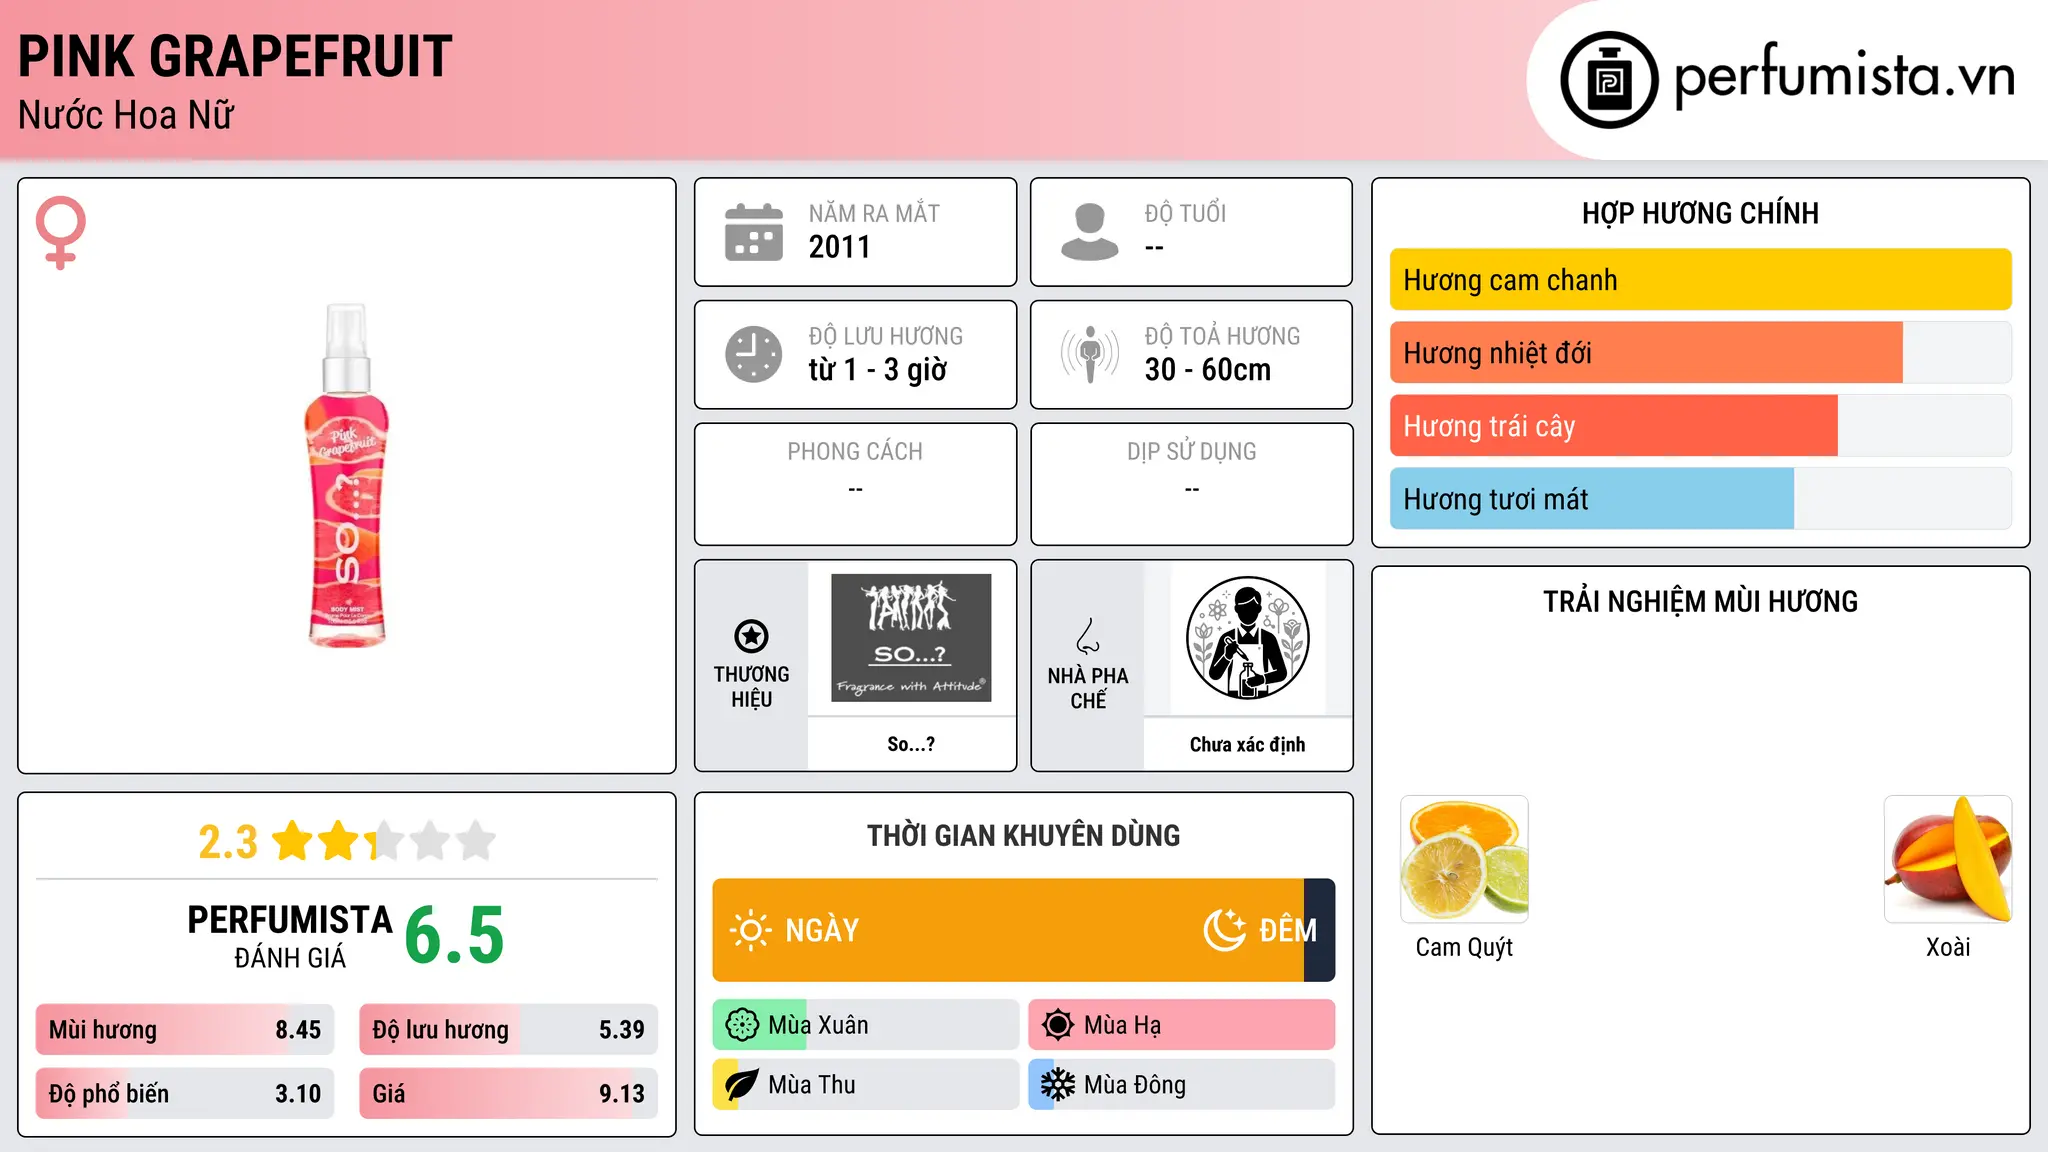Click the PINK GRAPEFRUIT title
Screen dimensions: 2048x1152
tap(235, 56)
